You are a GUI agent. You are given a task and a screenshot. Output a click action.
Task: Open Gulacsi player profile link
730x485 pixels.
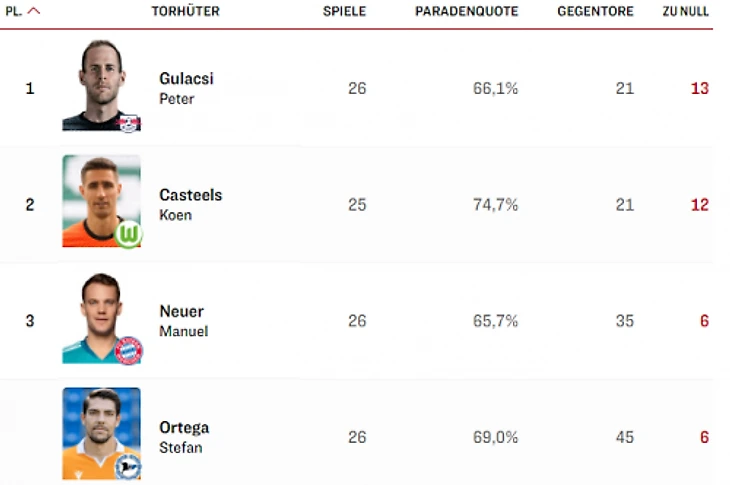(186, 79)
